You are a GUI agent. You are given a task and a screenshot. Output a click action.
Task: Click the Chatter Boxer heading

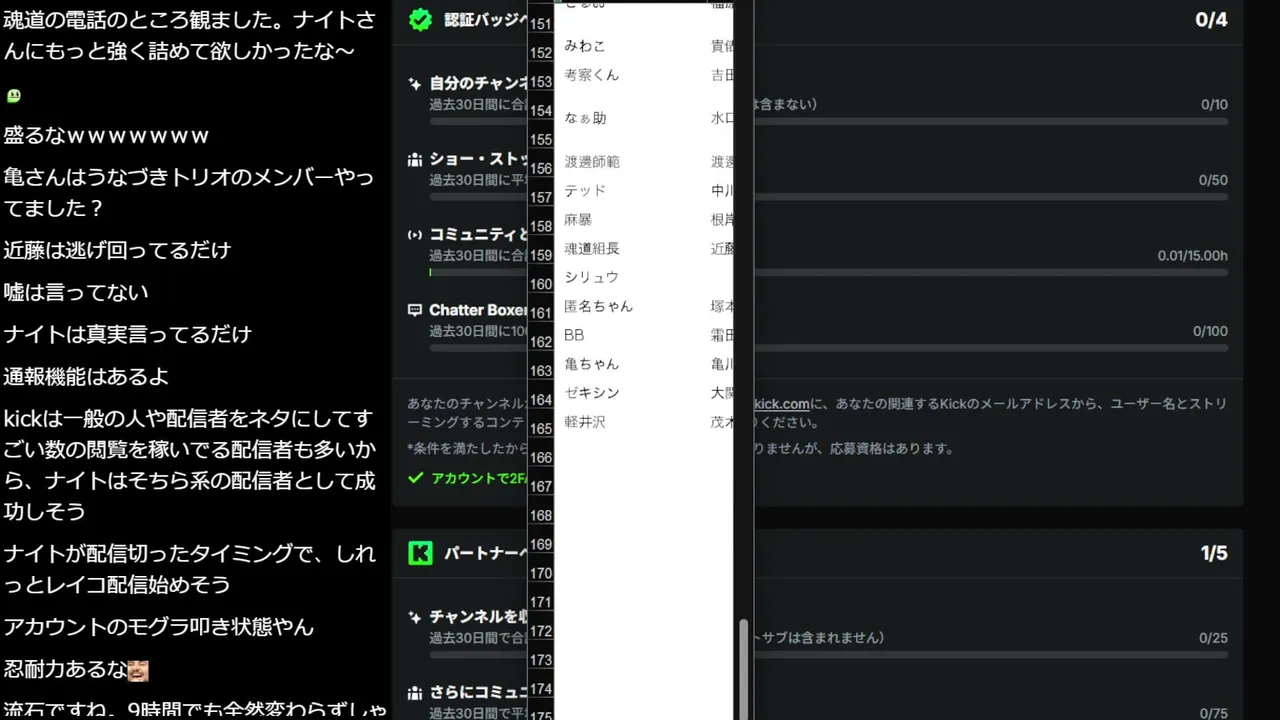[478, 310]
